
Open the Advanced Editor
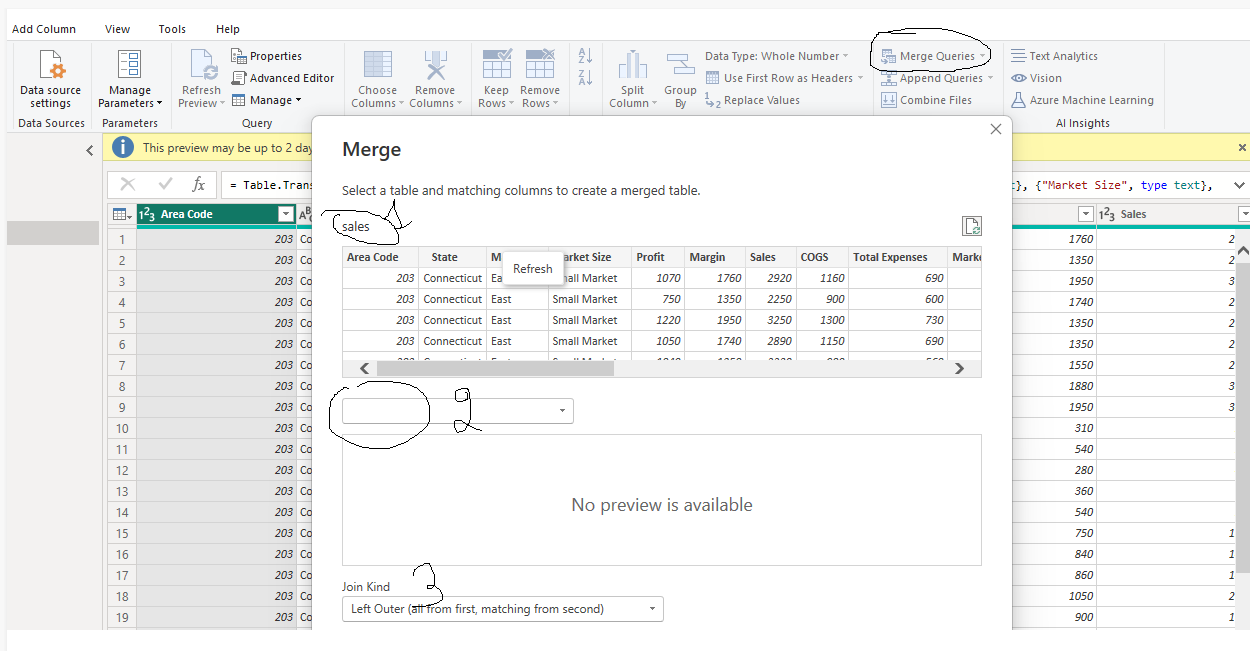(283, 78)
